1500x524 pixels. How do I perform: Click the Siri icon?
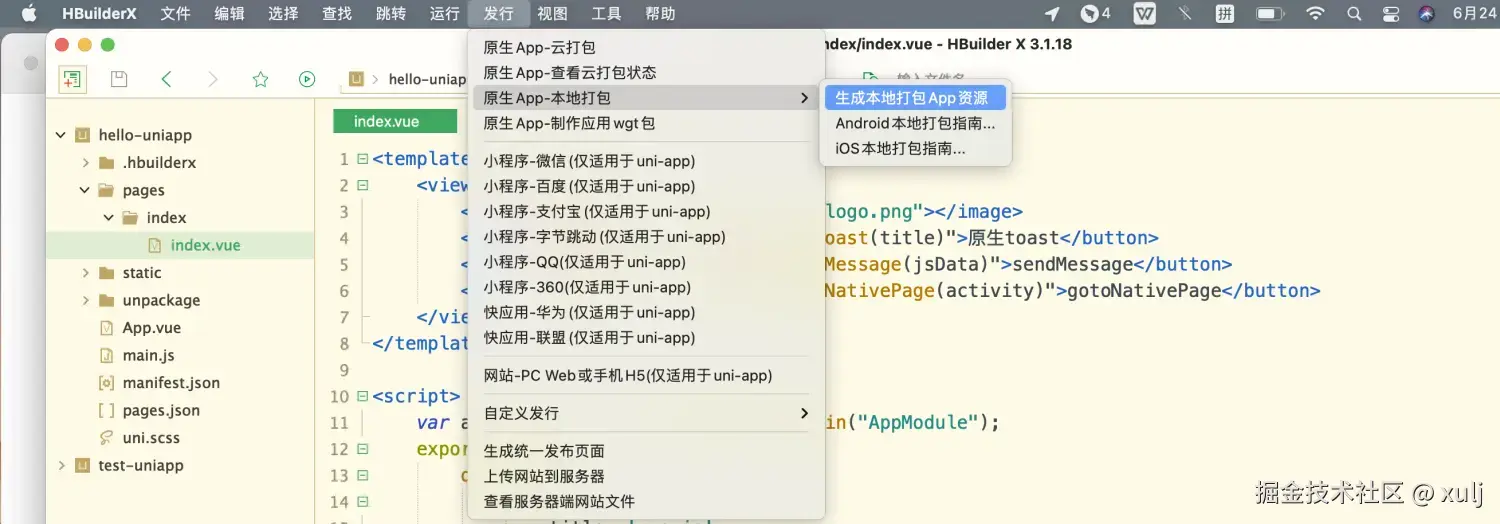pyautogui.click(x=1427, y=13)
